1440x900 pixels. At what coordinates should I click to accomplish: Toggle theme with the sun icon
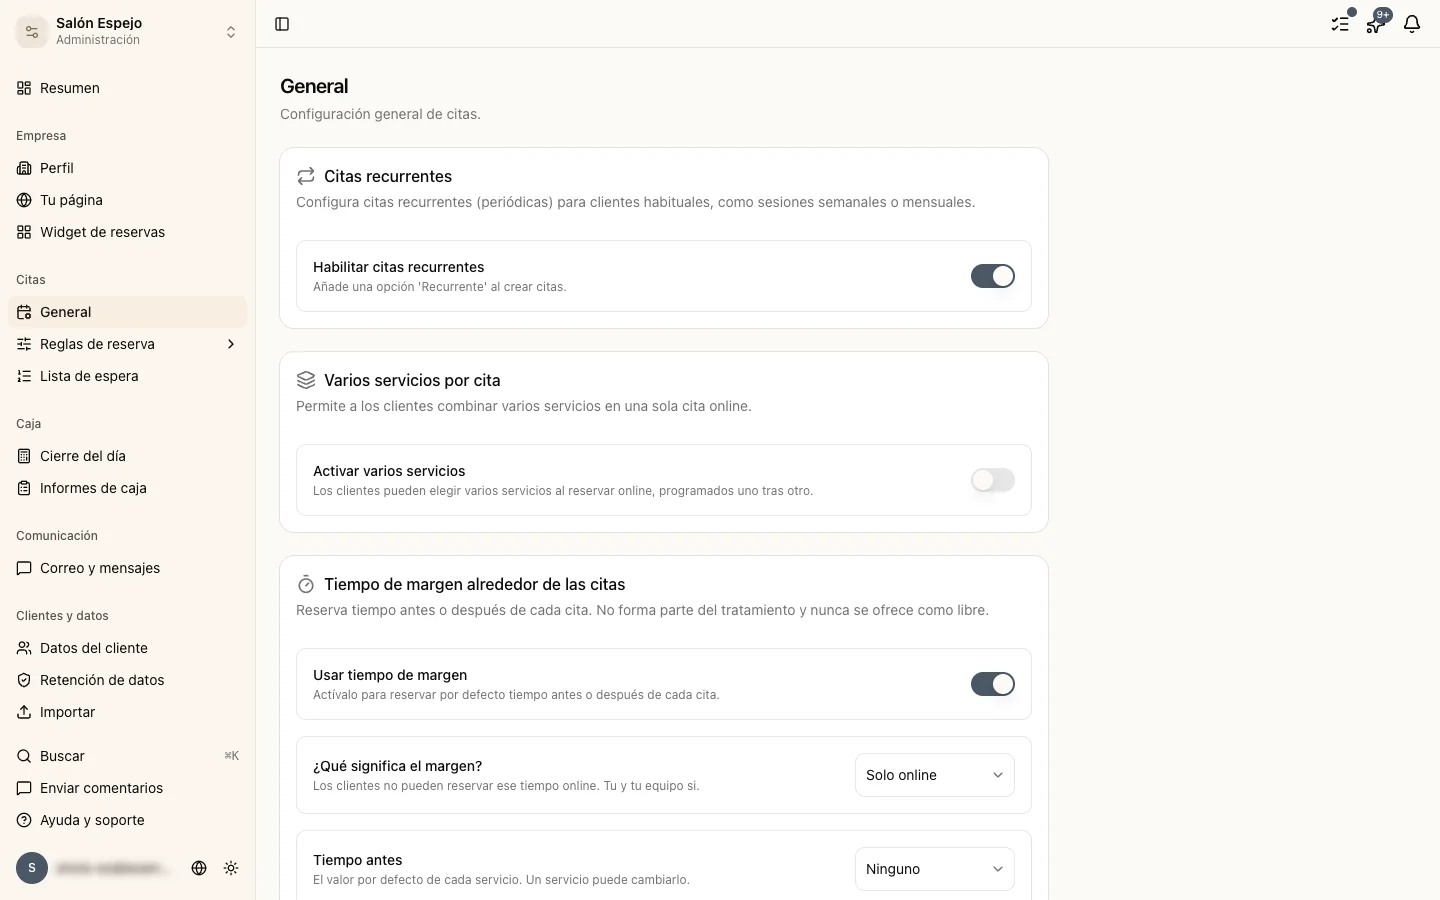[x=231, y=868]
